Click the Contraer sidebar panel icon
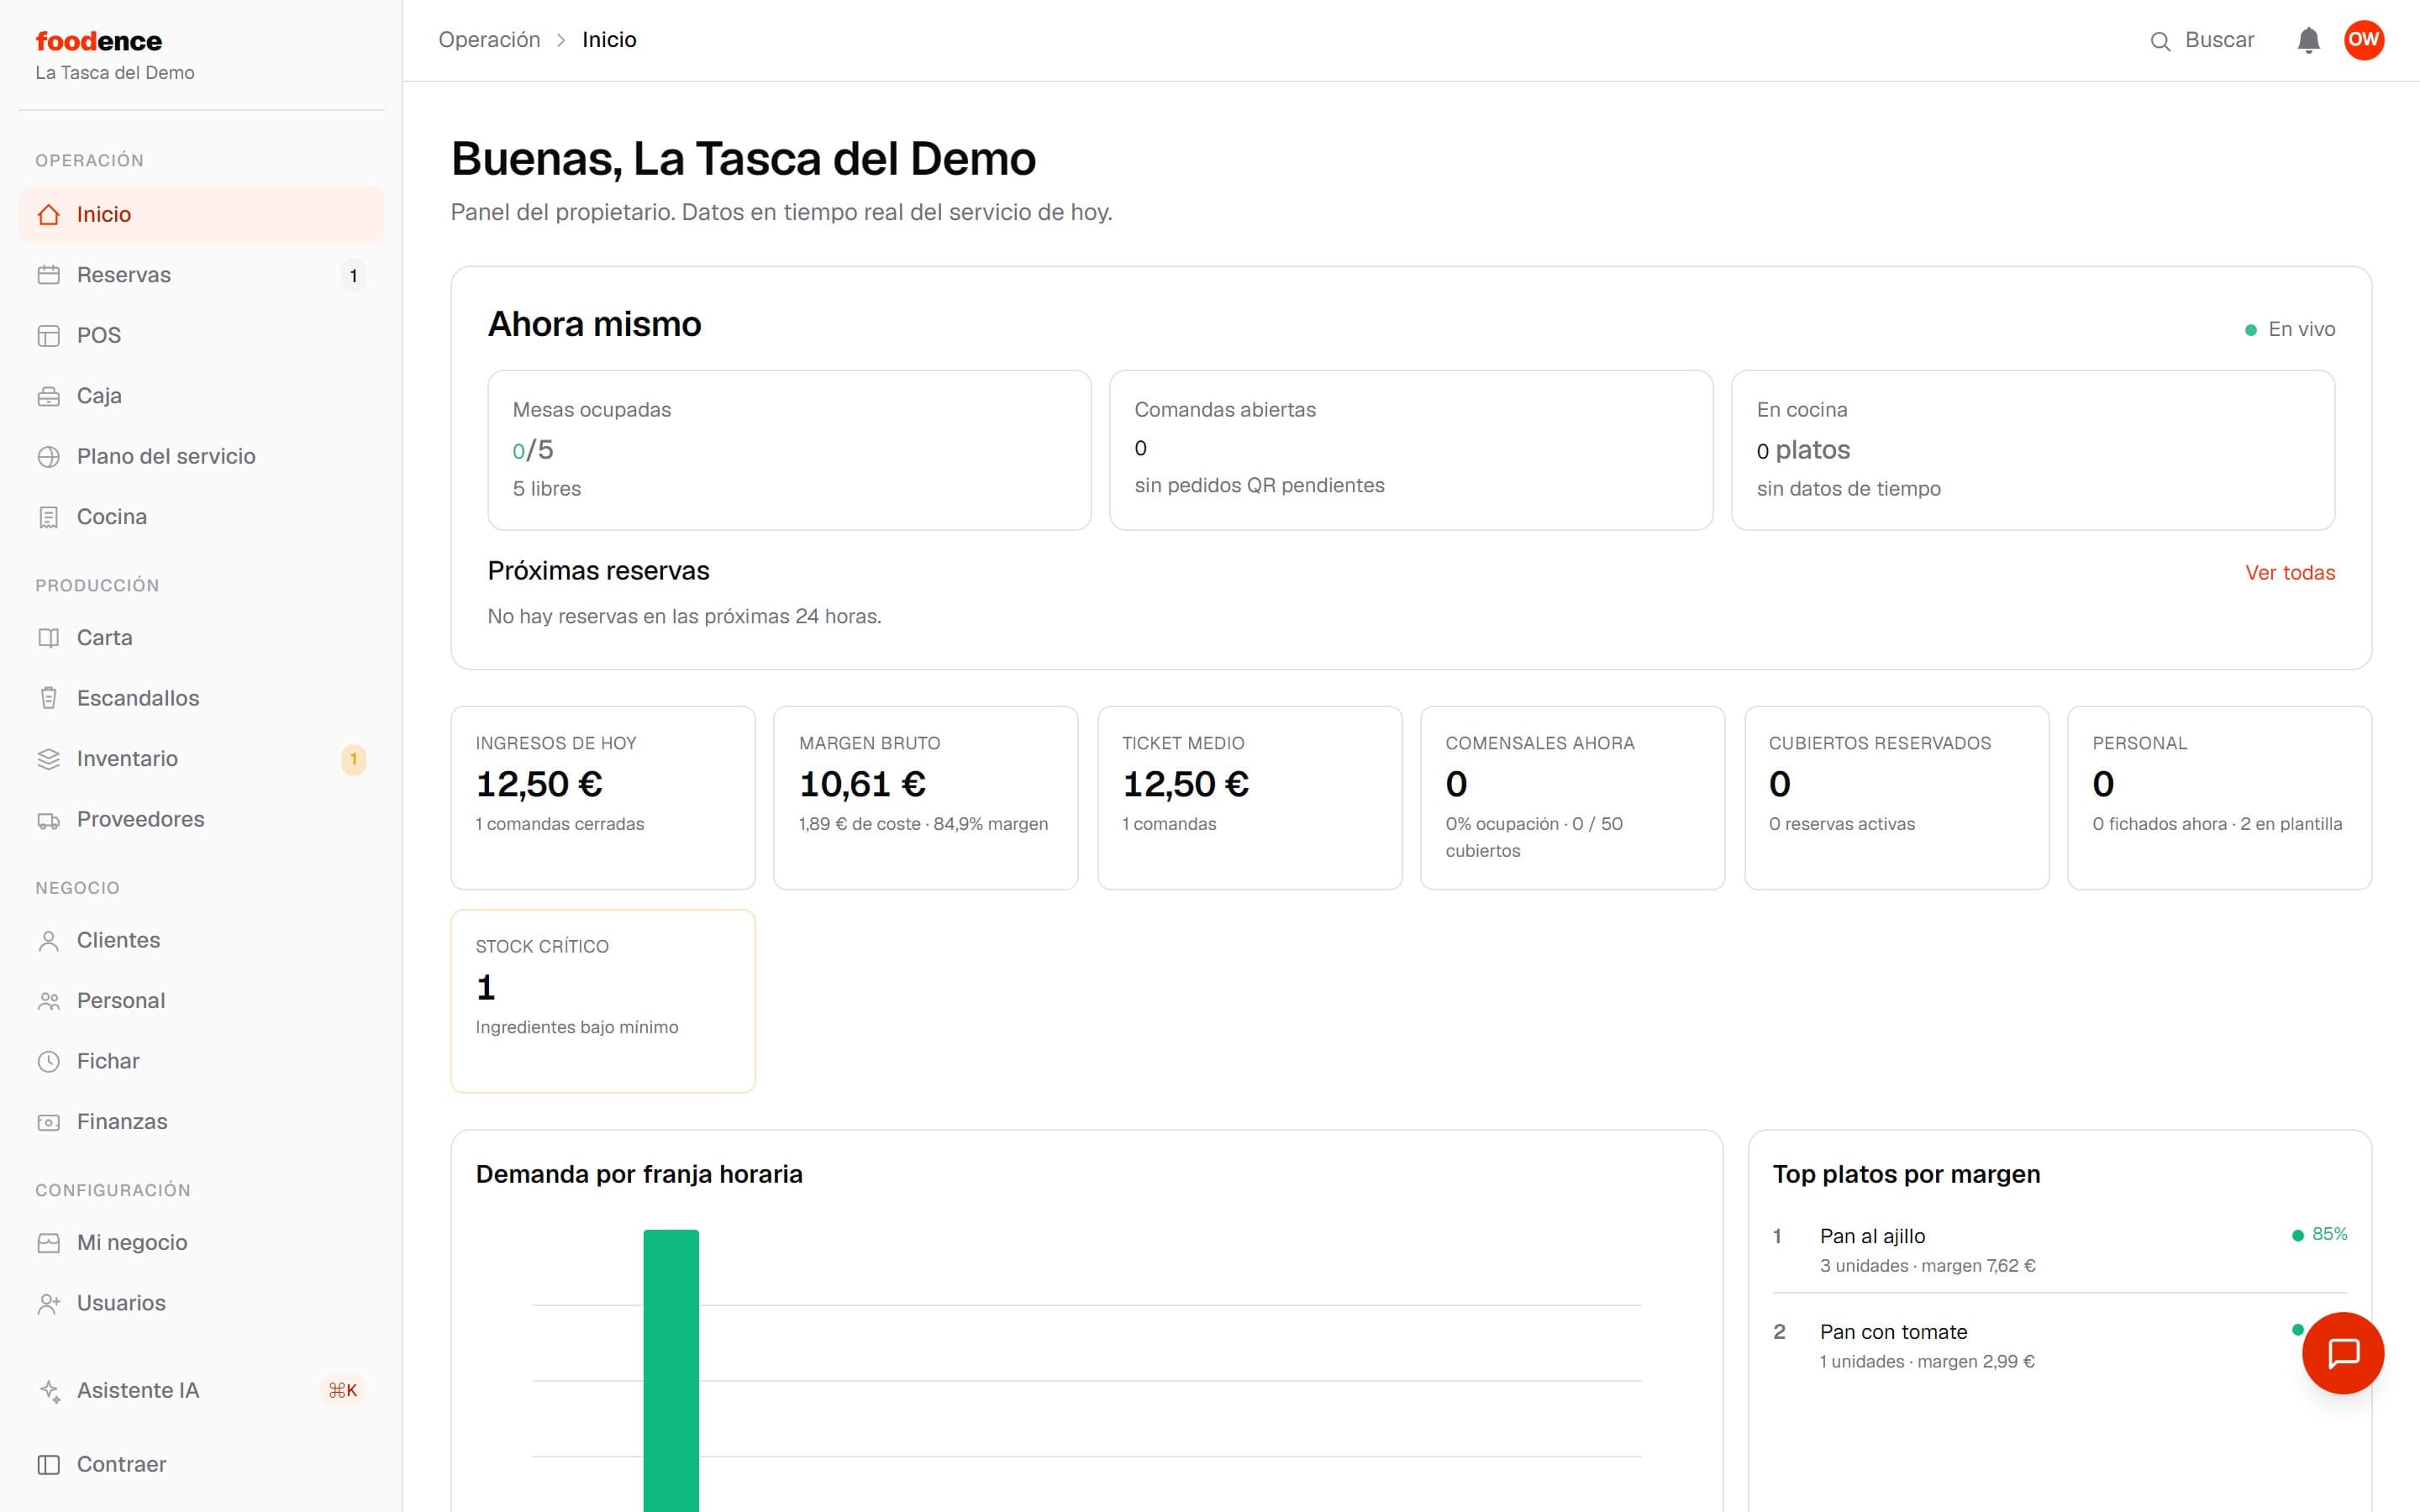The image size is (2420, 1512). (48, 1465)
